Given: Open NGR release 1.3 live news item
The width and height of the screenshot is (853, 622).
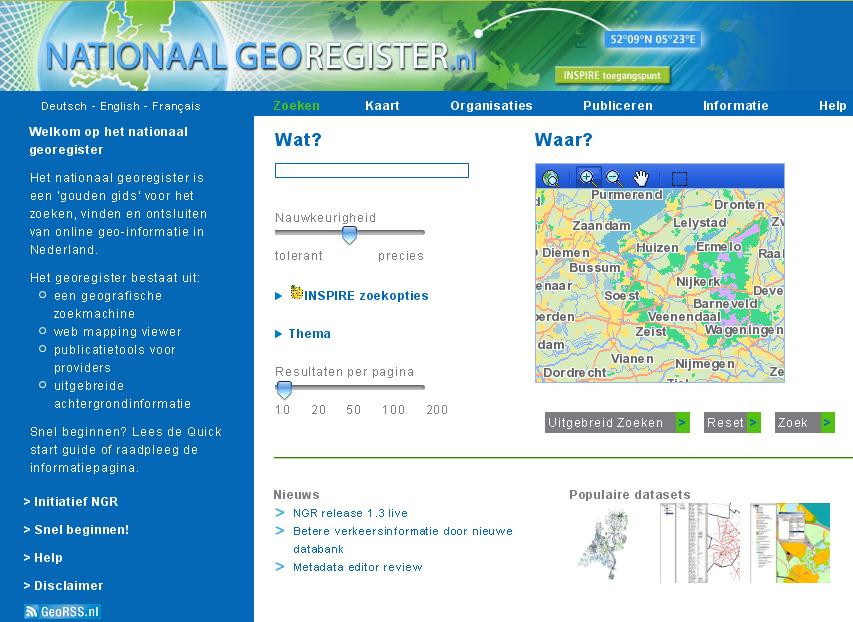Looking at the screenshot, I should (x=350, y=513).
